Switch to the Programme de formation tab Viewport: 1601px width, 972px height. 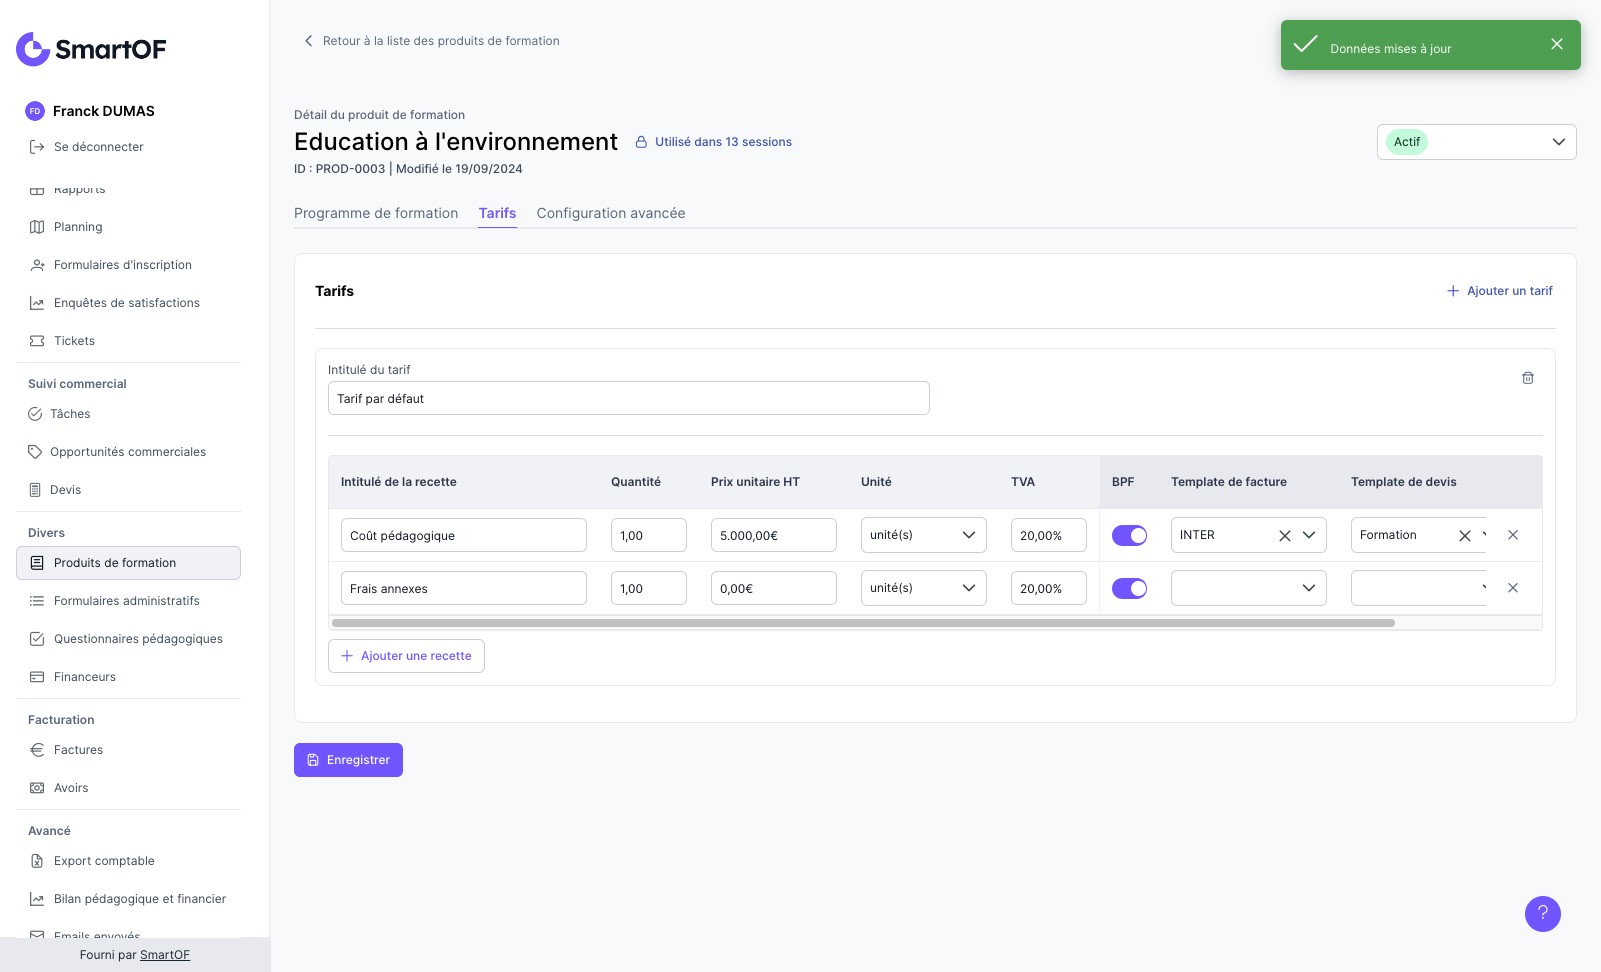click(x=376, y=213)
